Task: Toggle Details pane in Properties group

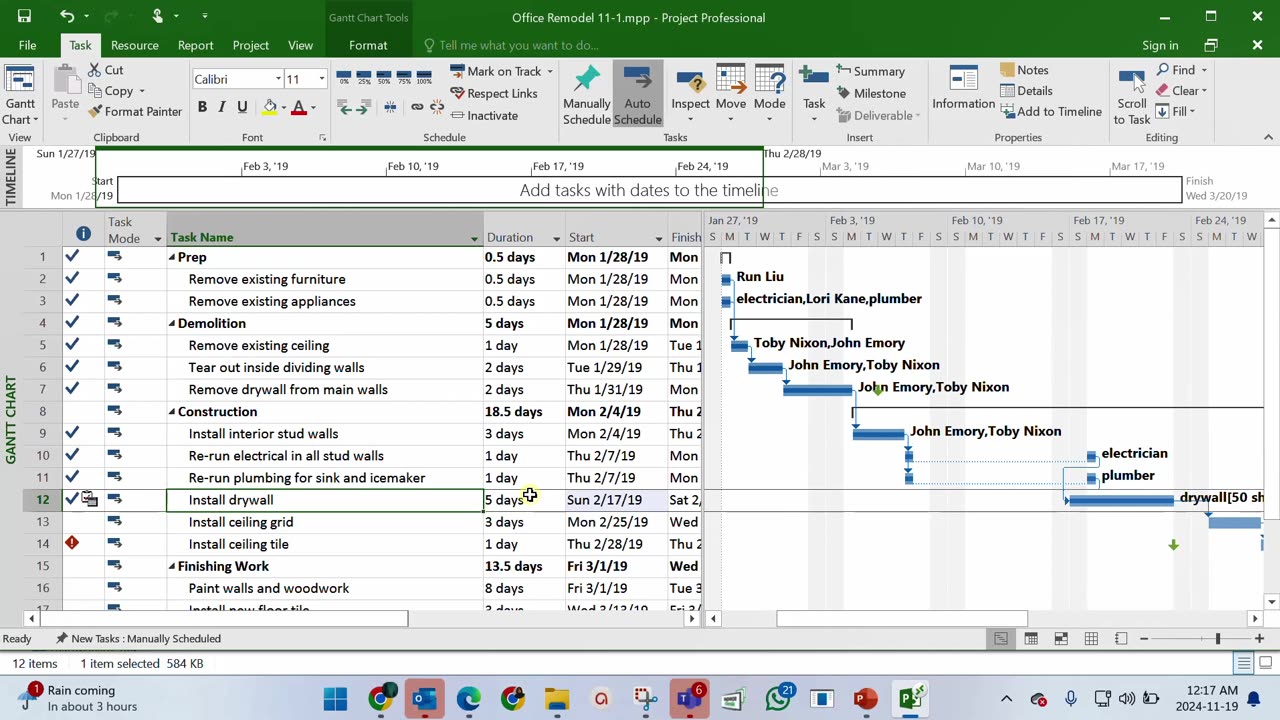Action: point(1026,90)
